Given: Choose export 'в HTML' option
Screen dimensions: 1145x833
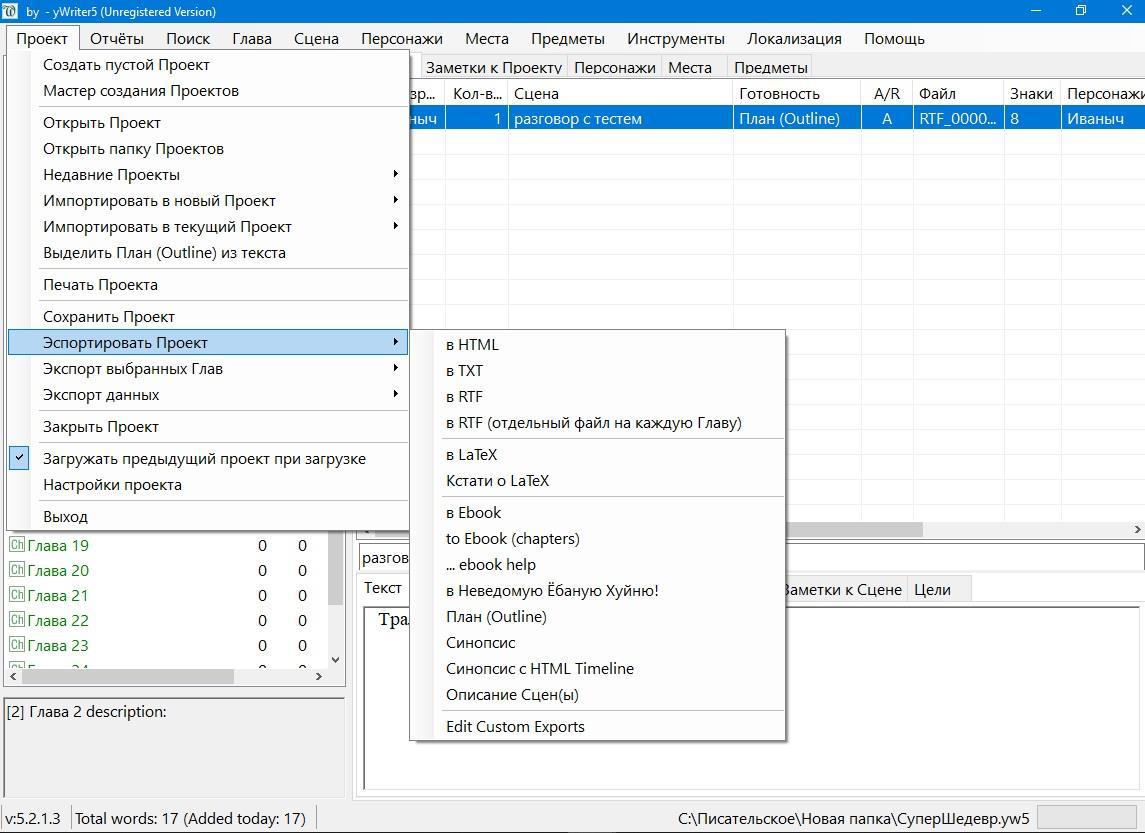Looking at the screenshot, I should (472, 345).
